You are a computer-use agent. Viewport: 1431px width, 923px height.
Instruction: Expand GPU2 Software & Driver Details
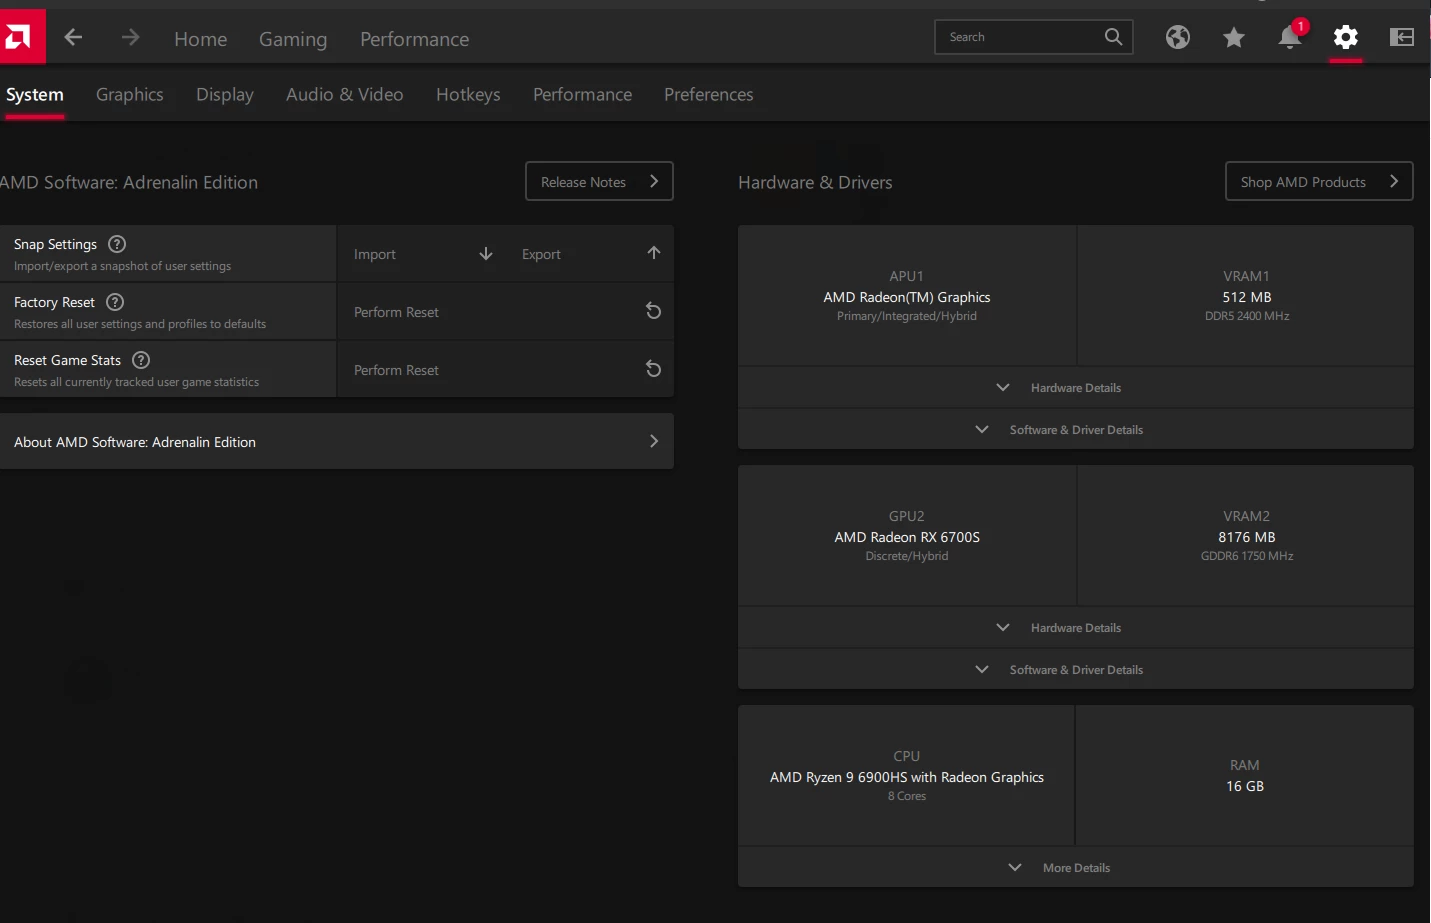(x=1076, y=670)
